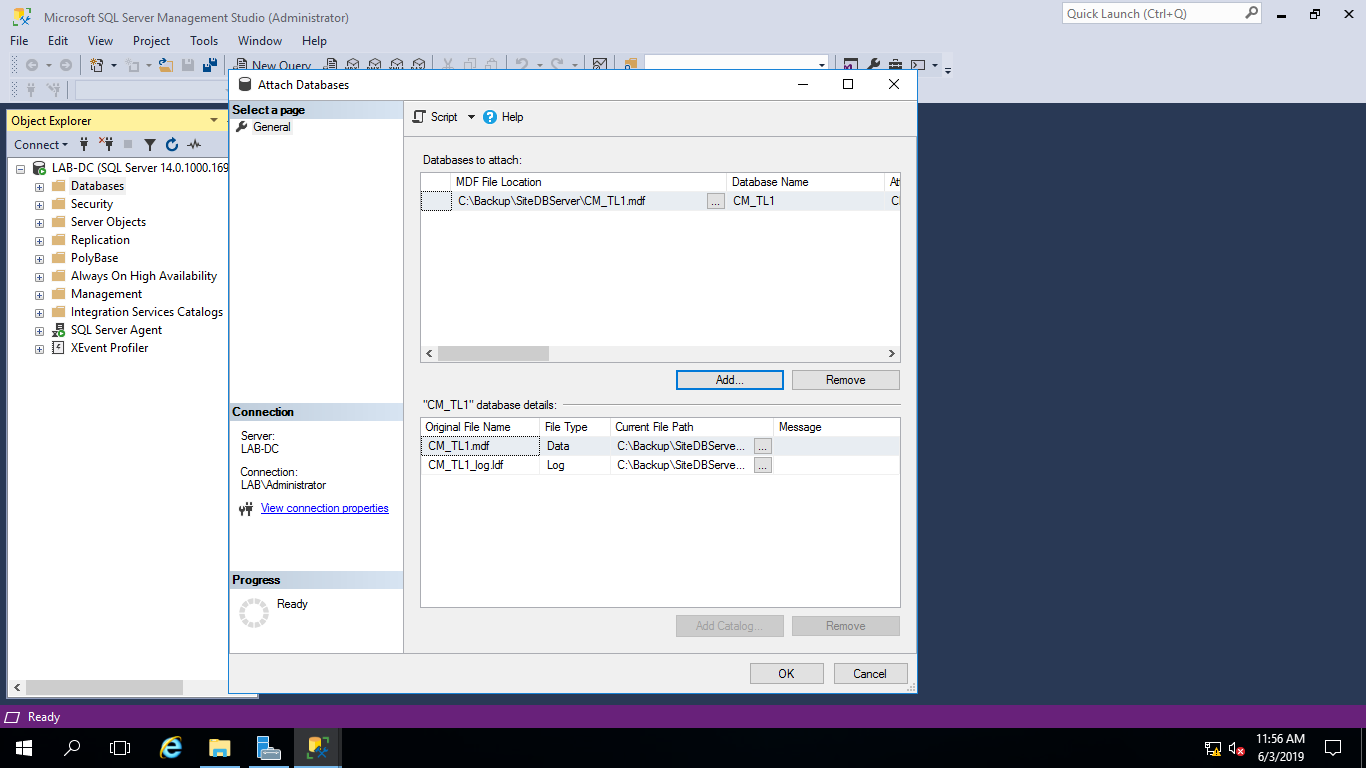Open the Project menu
The width and height of the screenshot is (1366, 768).
click(x=152, y=41)
